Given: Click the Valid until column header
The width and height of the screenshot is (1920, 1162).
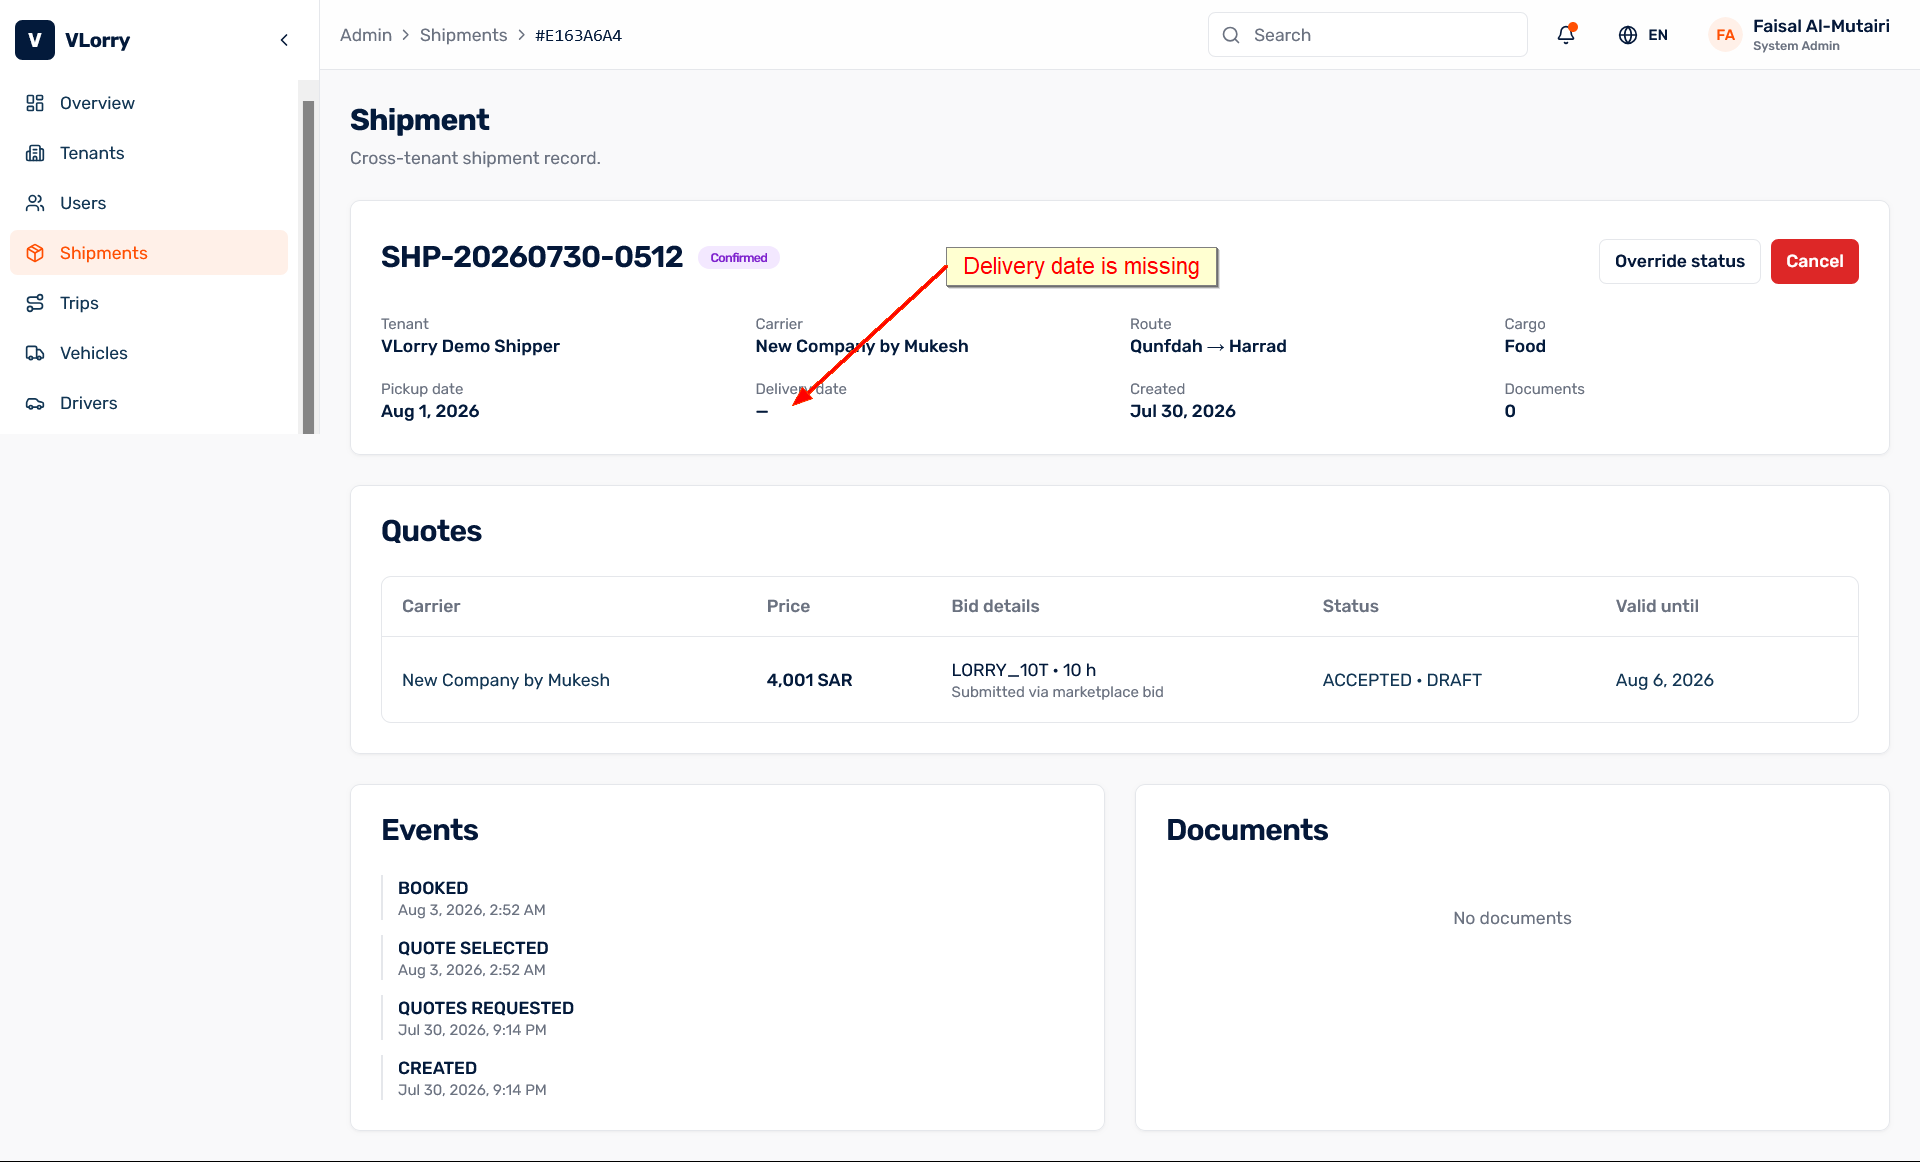Looking at the screenshot, I should 1656,606.
